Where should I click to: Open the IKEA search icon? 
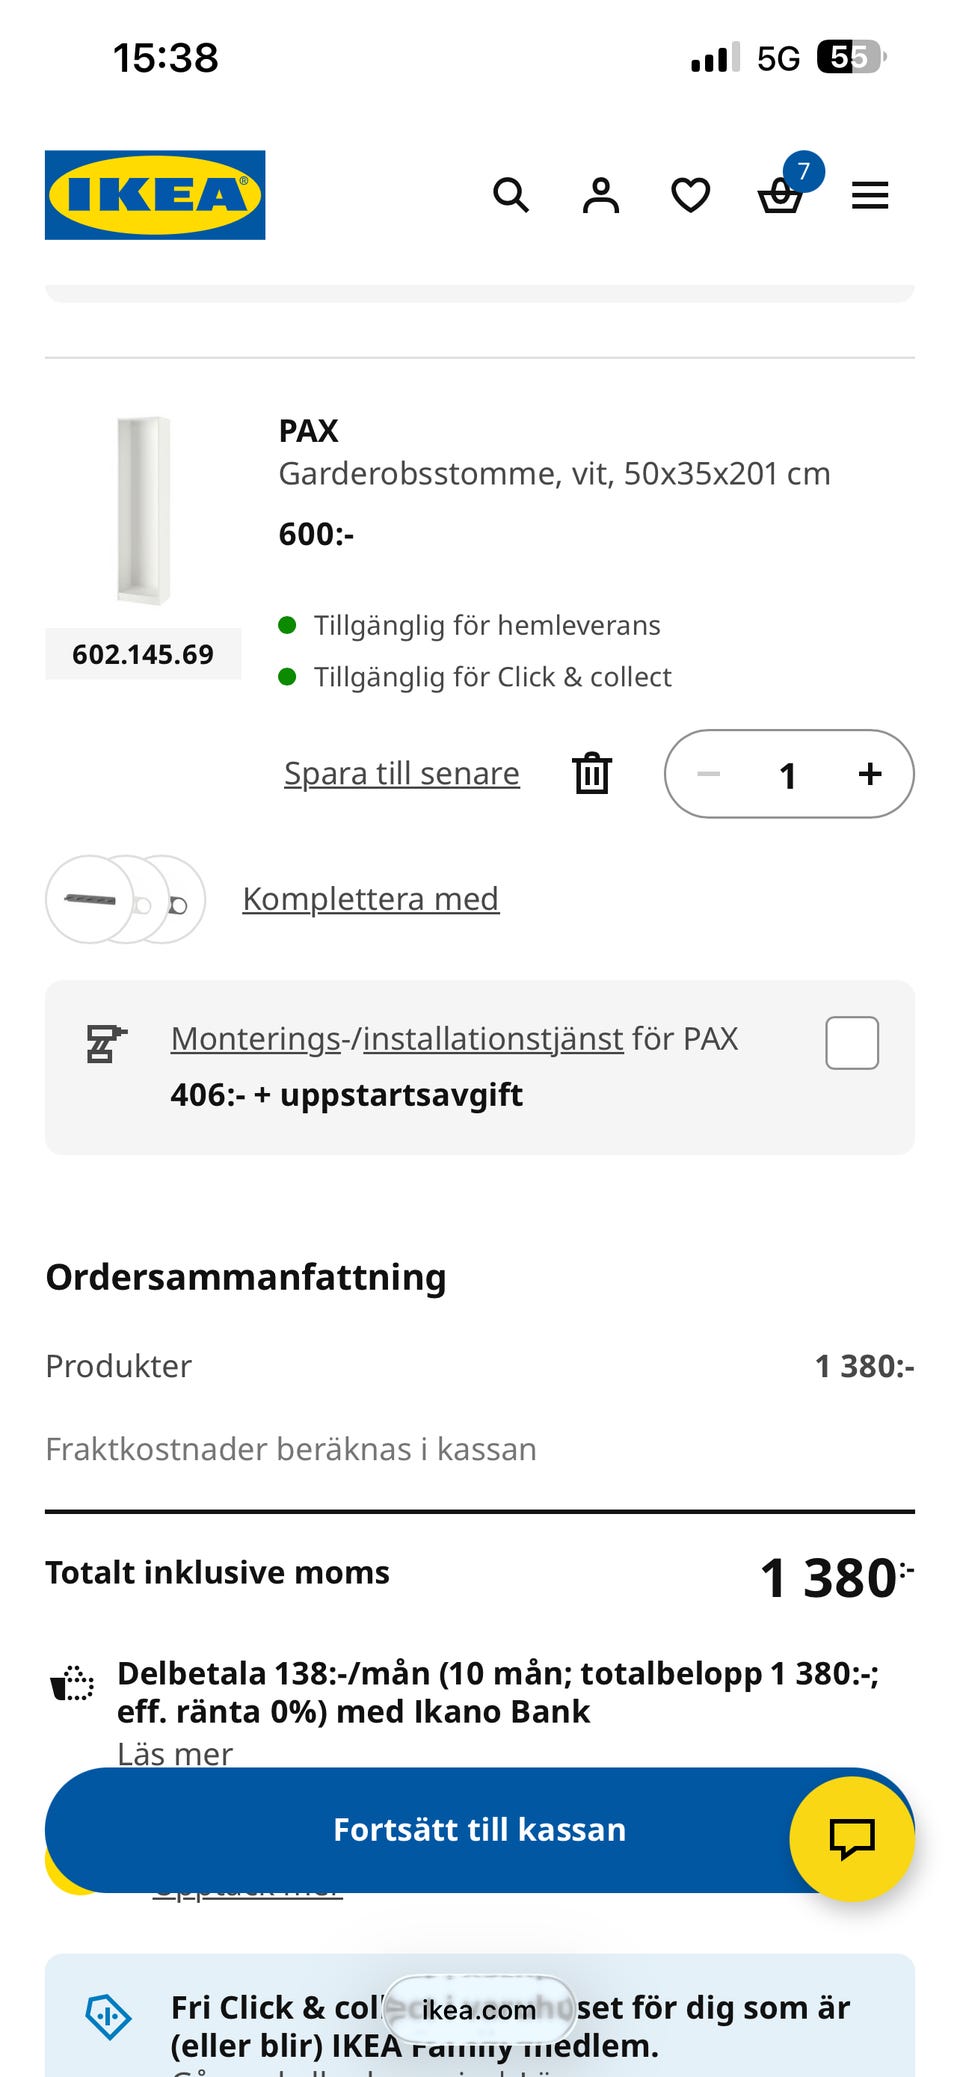[510, 195]
